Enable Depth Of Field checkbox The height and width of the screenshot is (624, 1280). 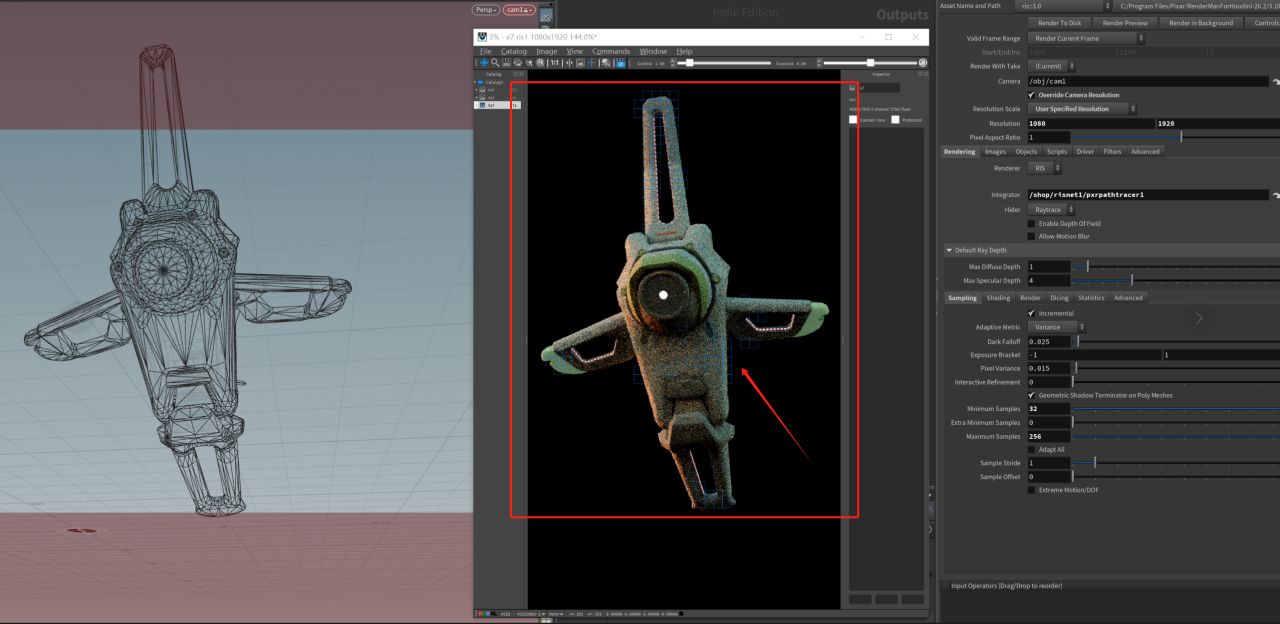[x=1032, y=223]
